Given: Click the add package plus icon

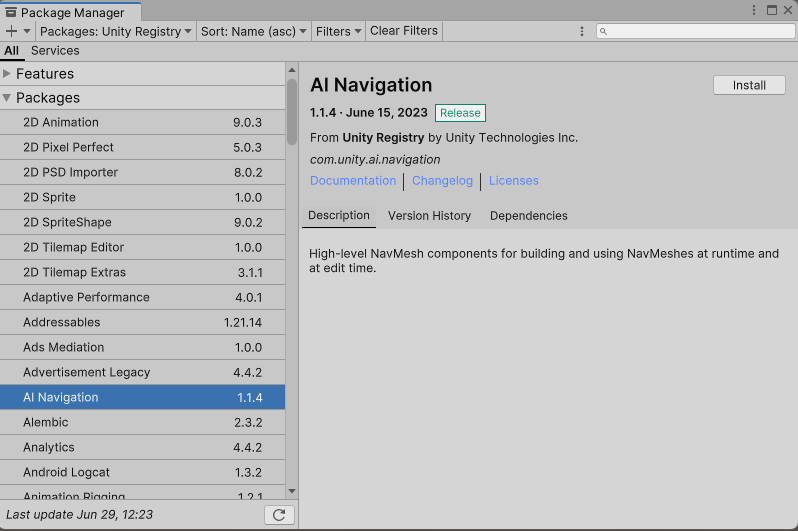Looking at the screenshot, I should [11, 31].
